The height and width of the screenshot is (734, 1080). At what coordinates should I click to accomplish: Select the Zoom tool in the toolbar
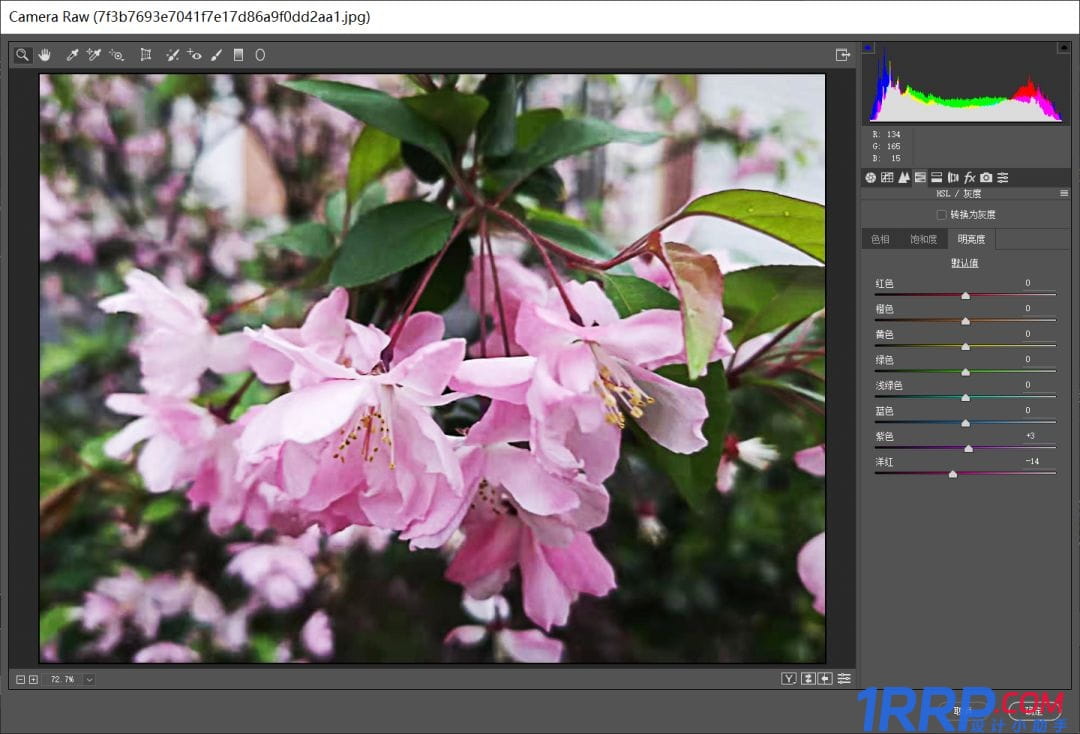[23, 55]
